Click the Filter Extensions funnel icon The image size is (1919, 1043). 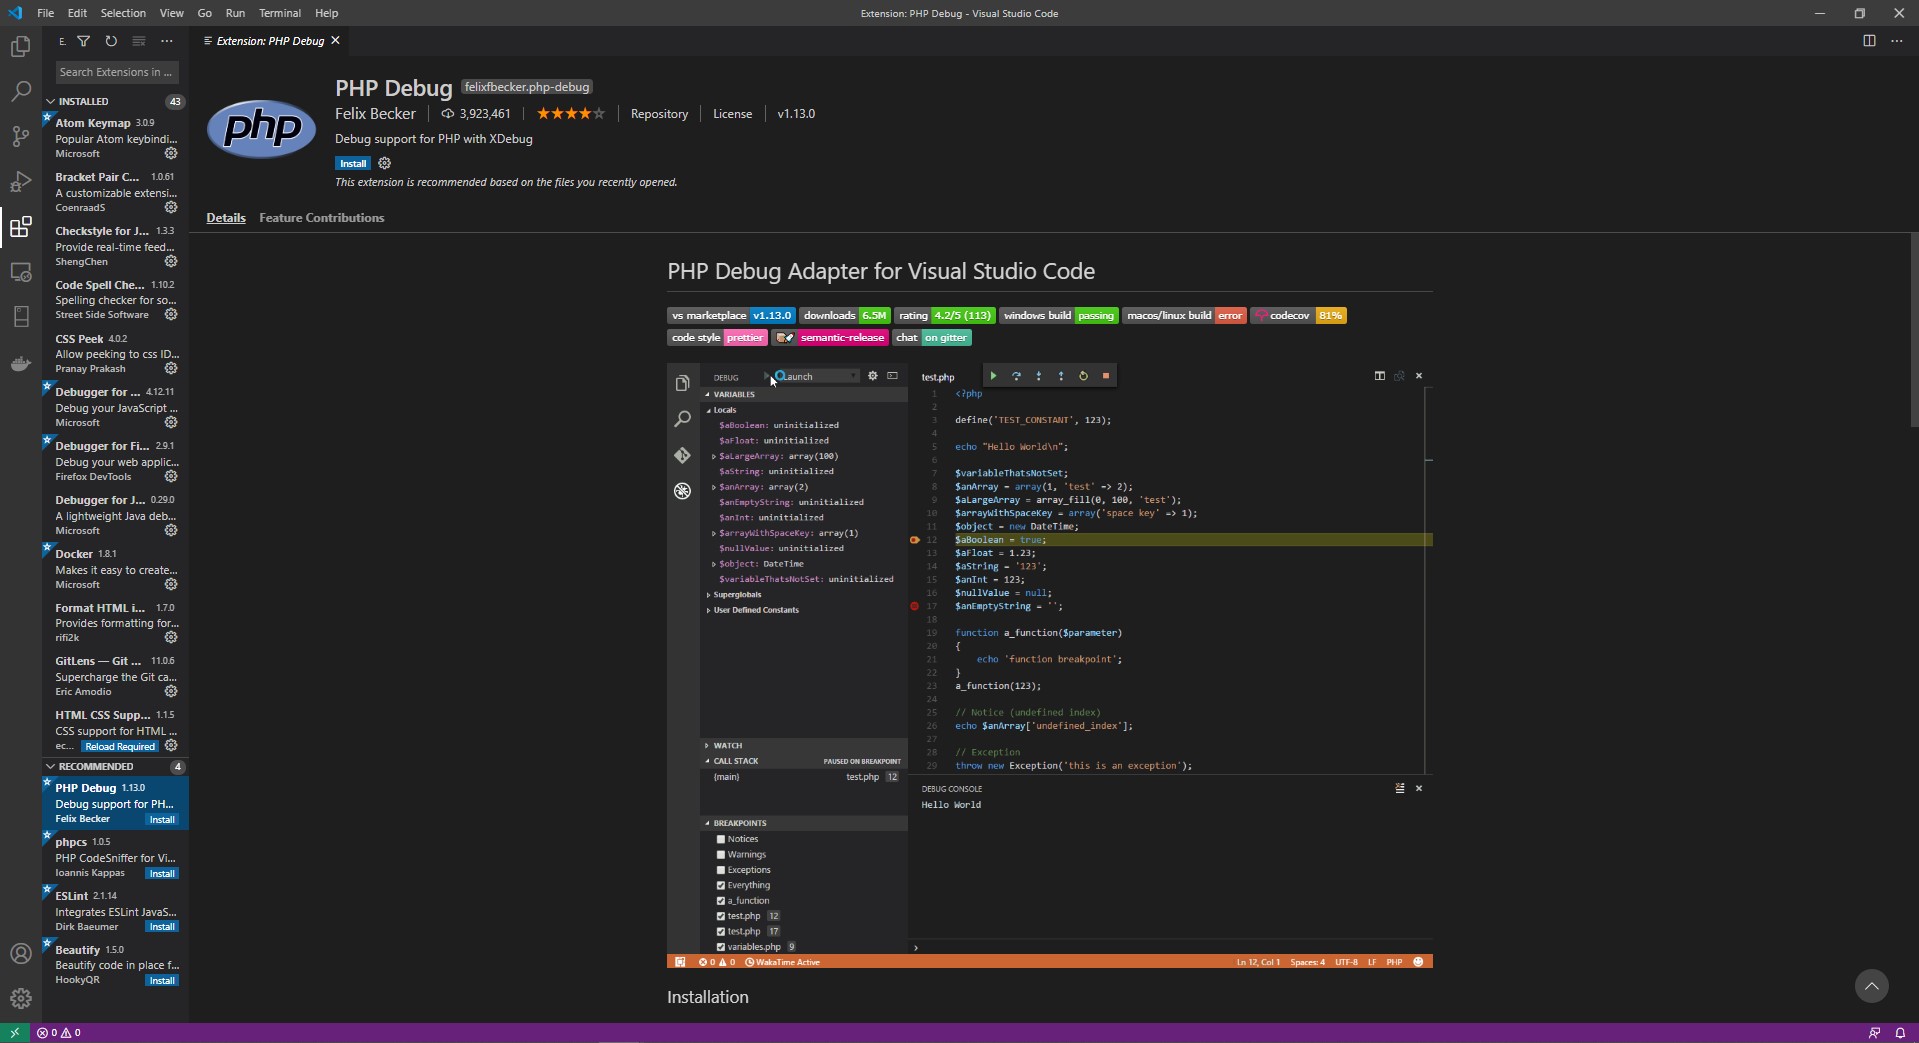point(84,41)
